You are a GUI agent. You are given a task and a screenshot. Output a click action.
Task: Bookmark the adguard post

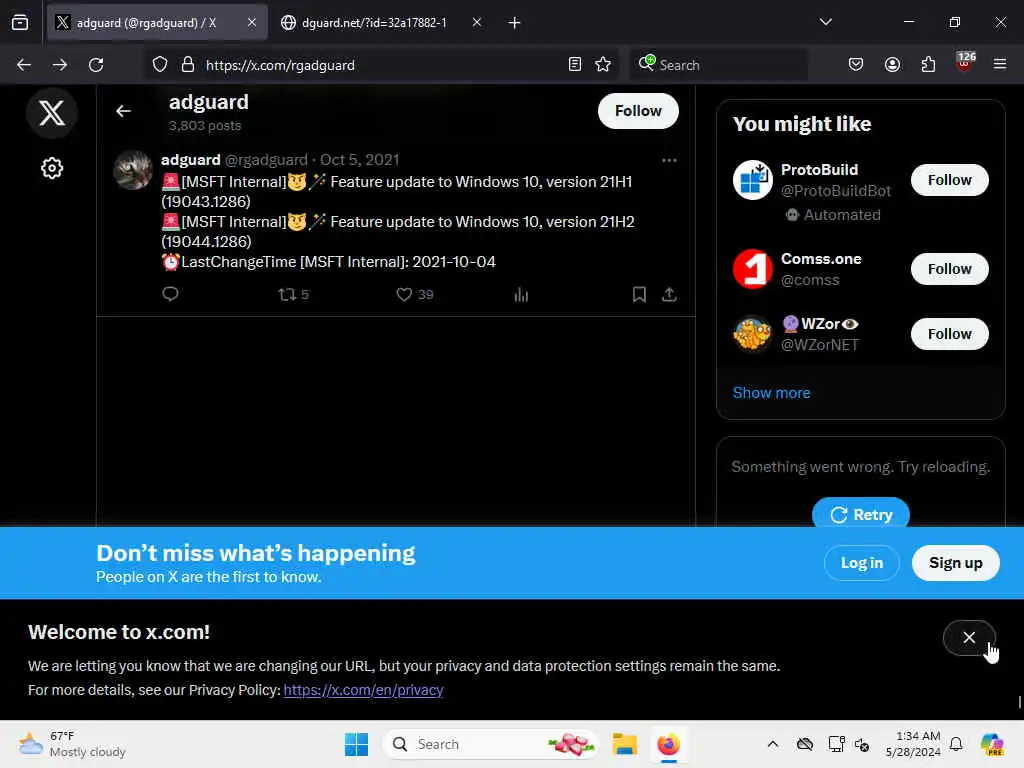[x=639, y=295]
